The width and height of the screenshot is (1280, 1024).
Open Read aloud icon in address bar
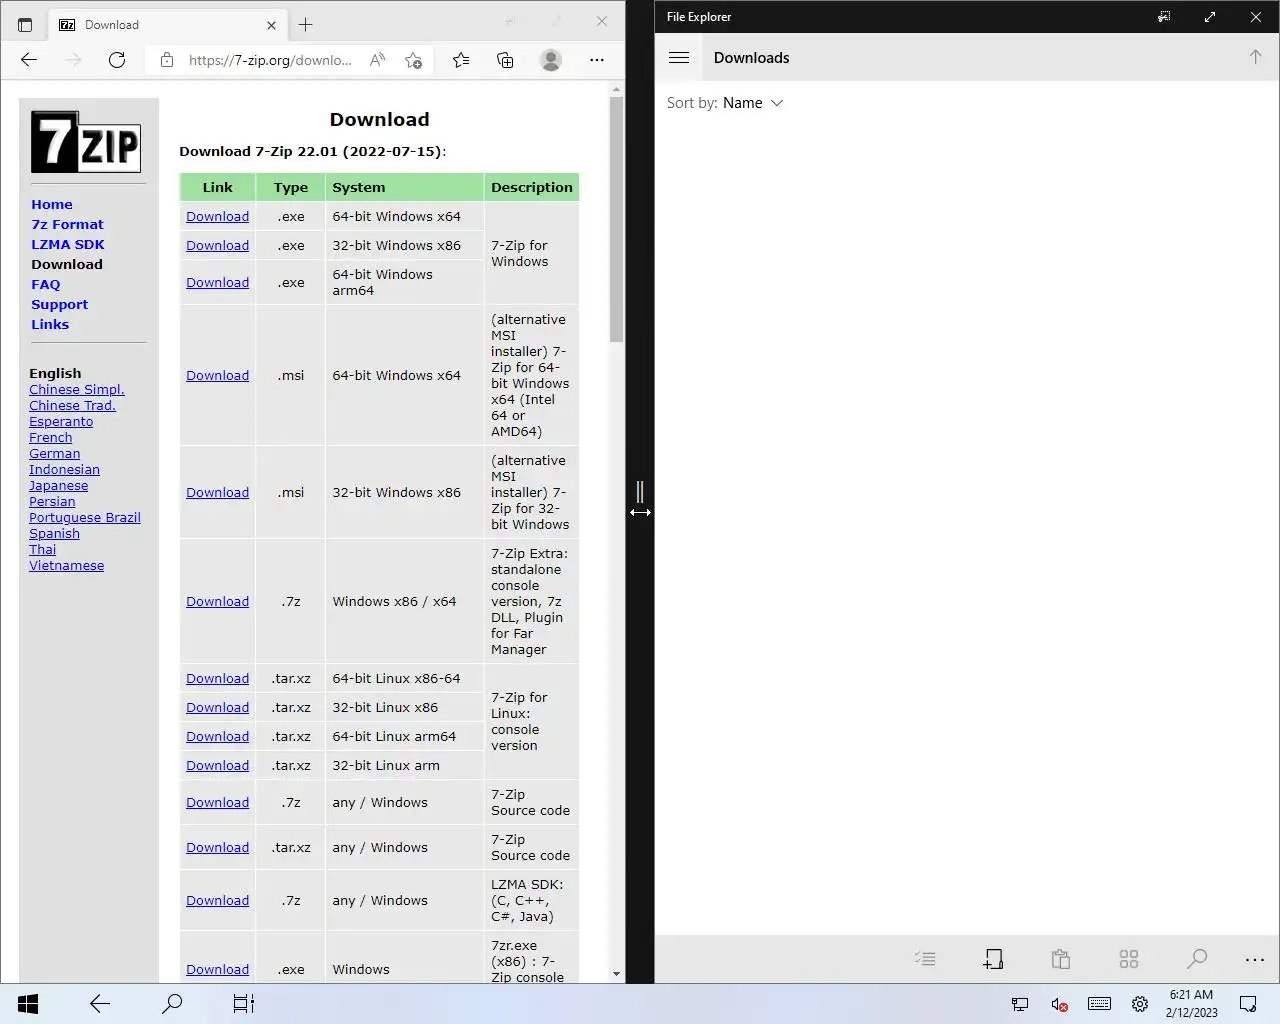point(377,60)
